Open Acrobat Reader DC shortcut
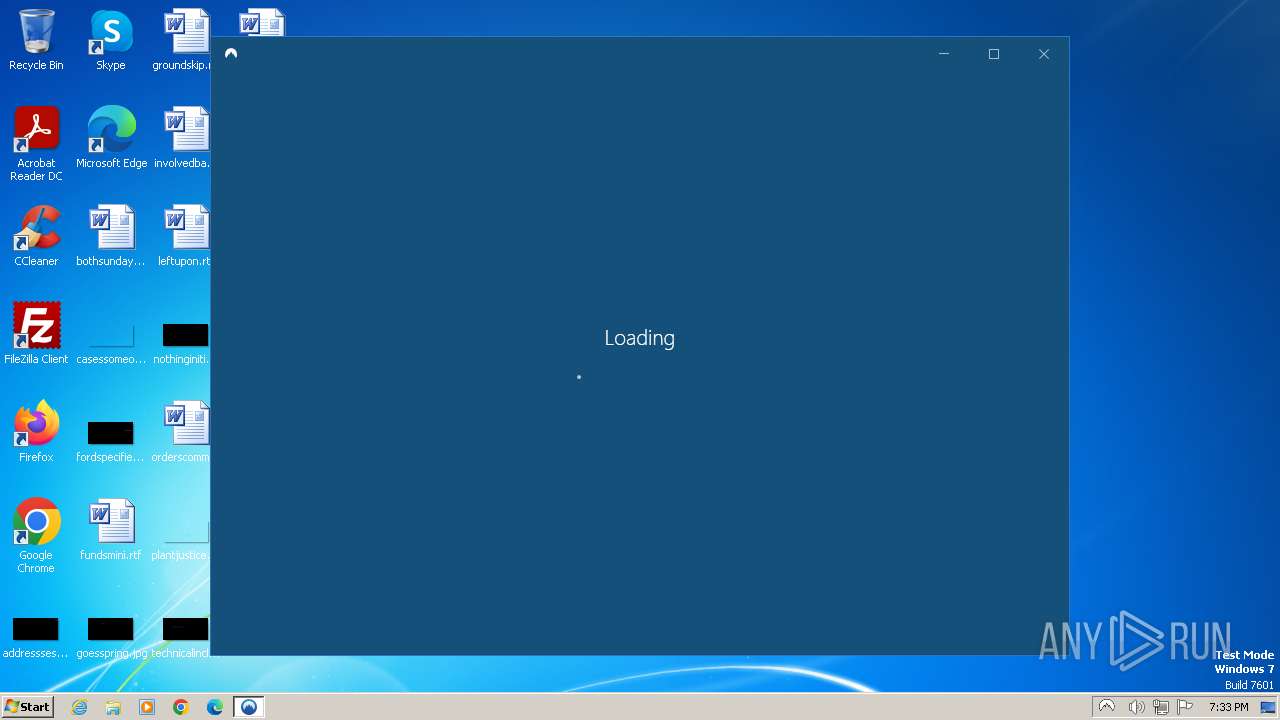 [x=36, y=144]
